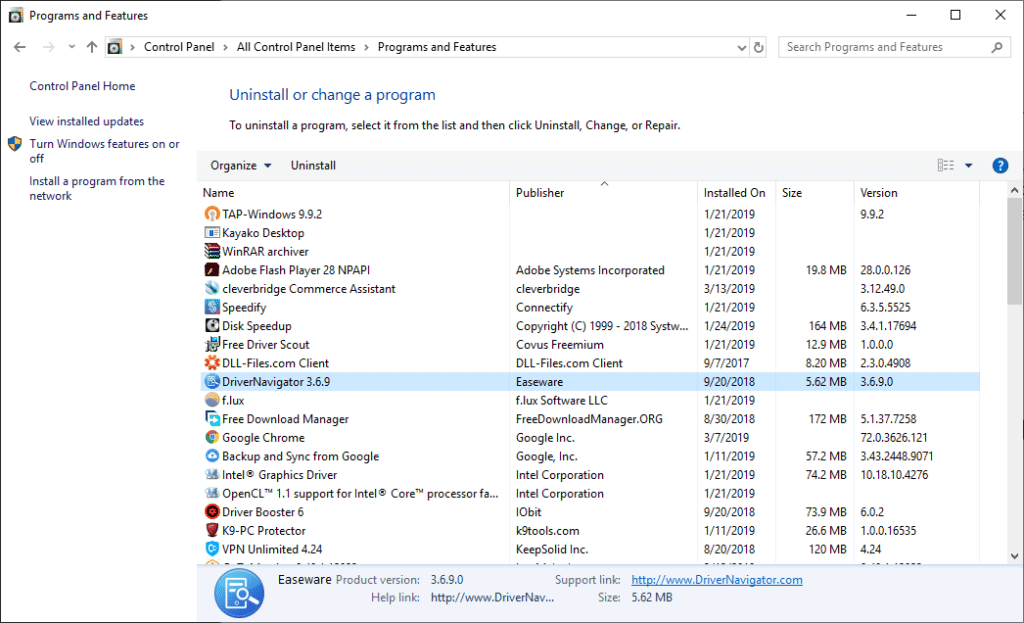Image resolution: width=1024 pixels, height=623 pixels.
Task: Click the Adobe Flash Player icon
Action: (x=212, y=270)
